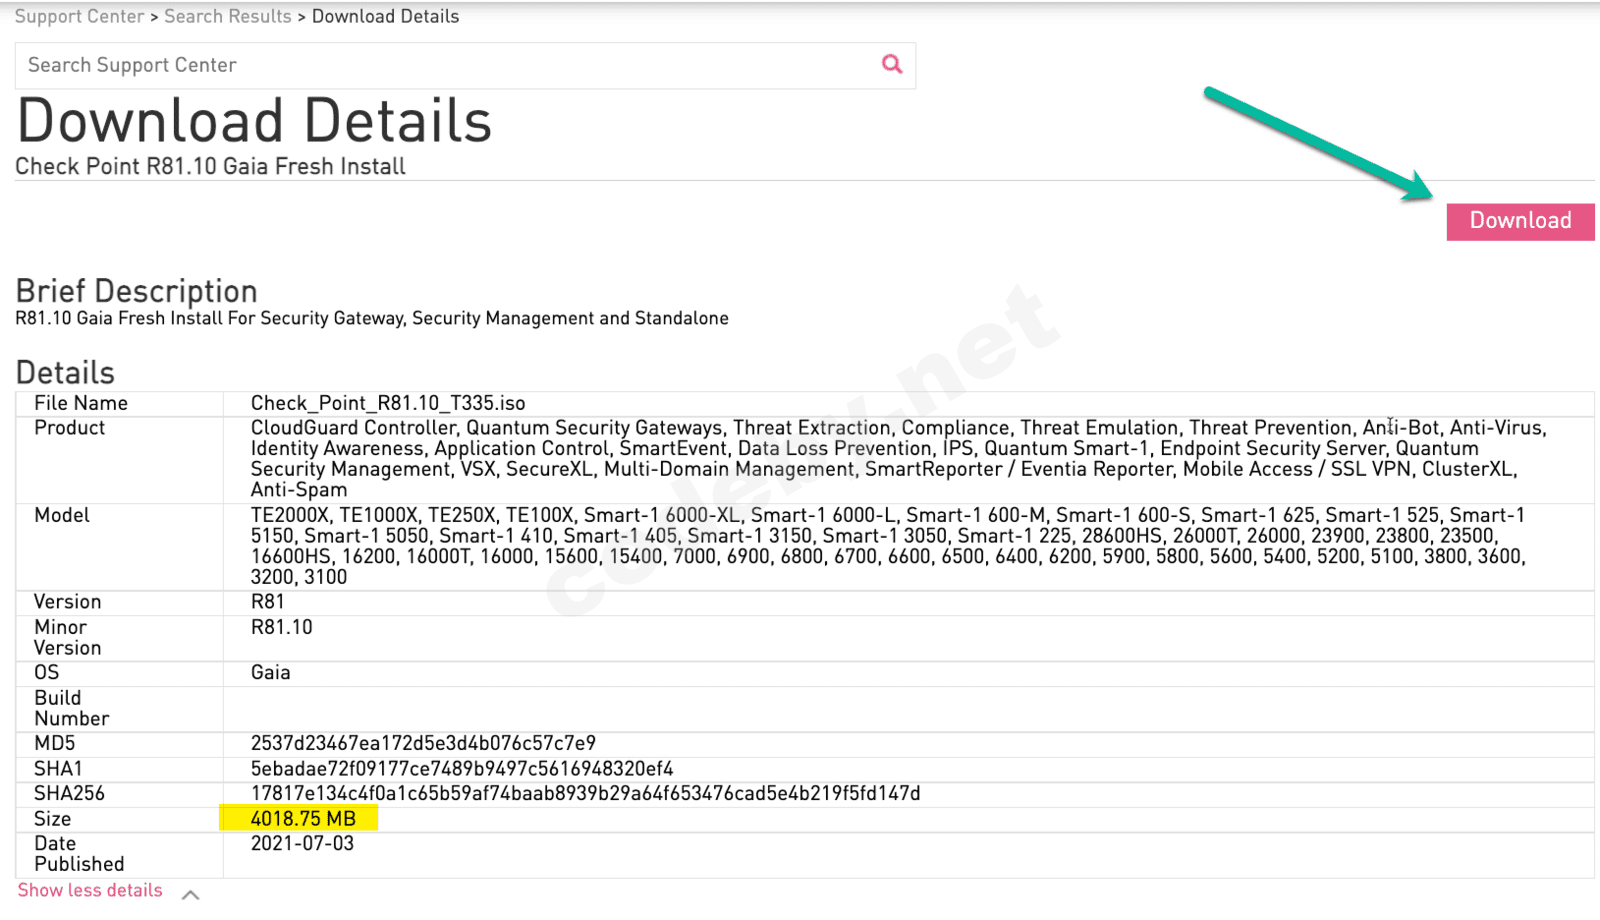This screenshot has width=1600, height=920.
Task: Open the Support Center breadcrumb link
Action: pos(80,17)
